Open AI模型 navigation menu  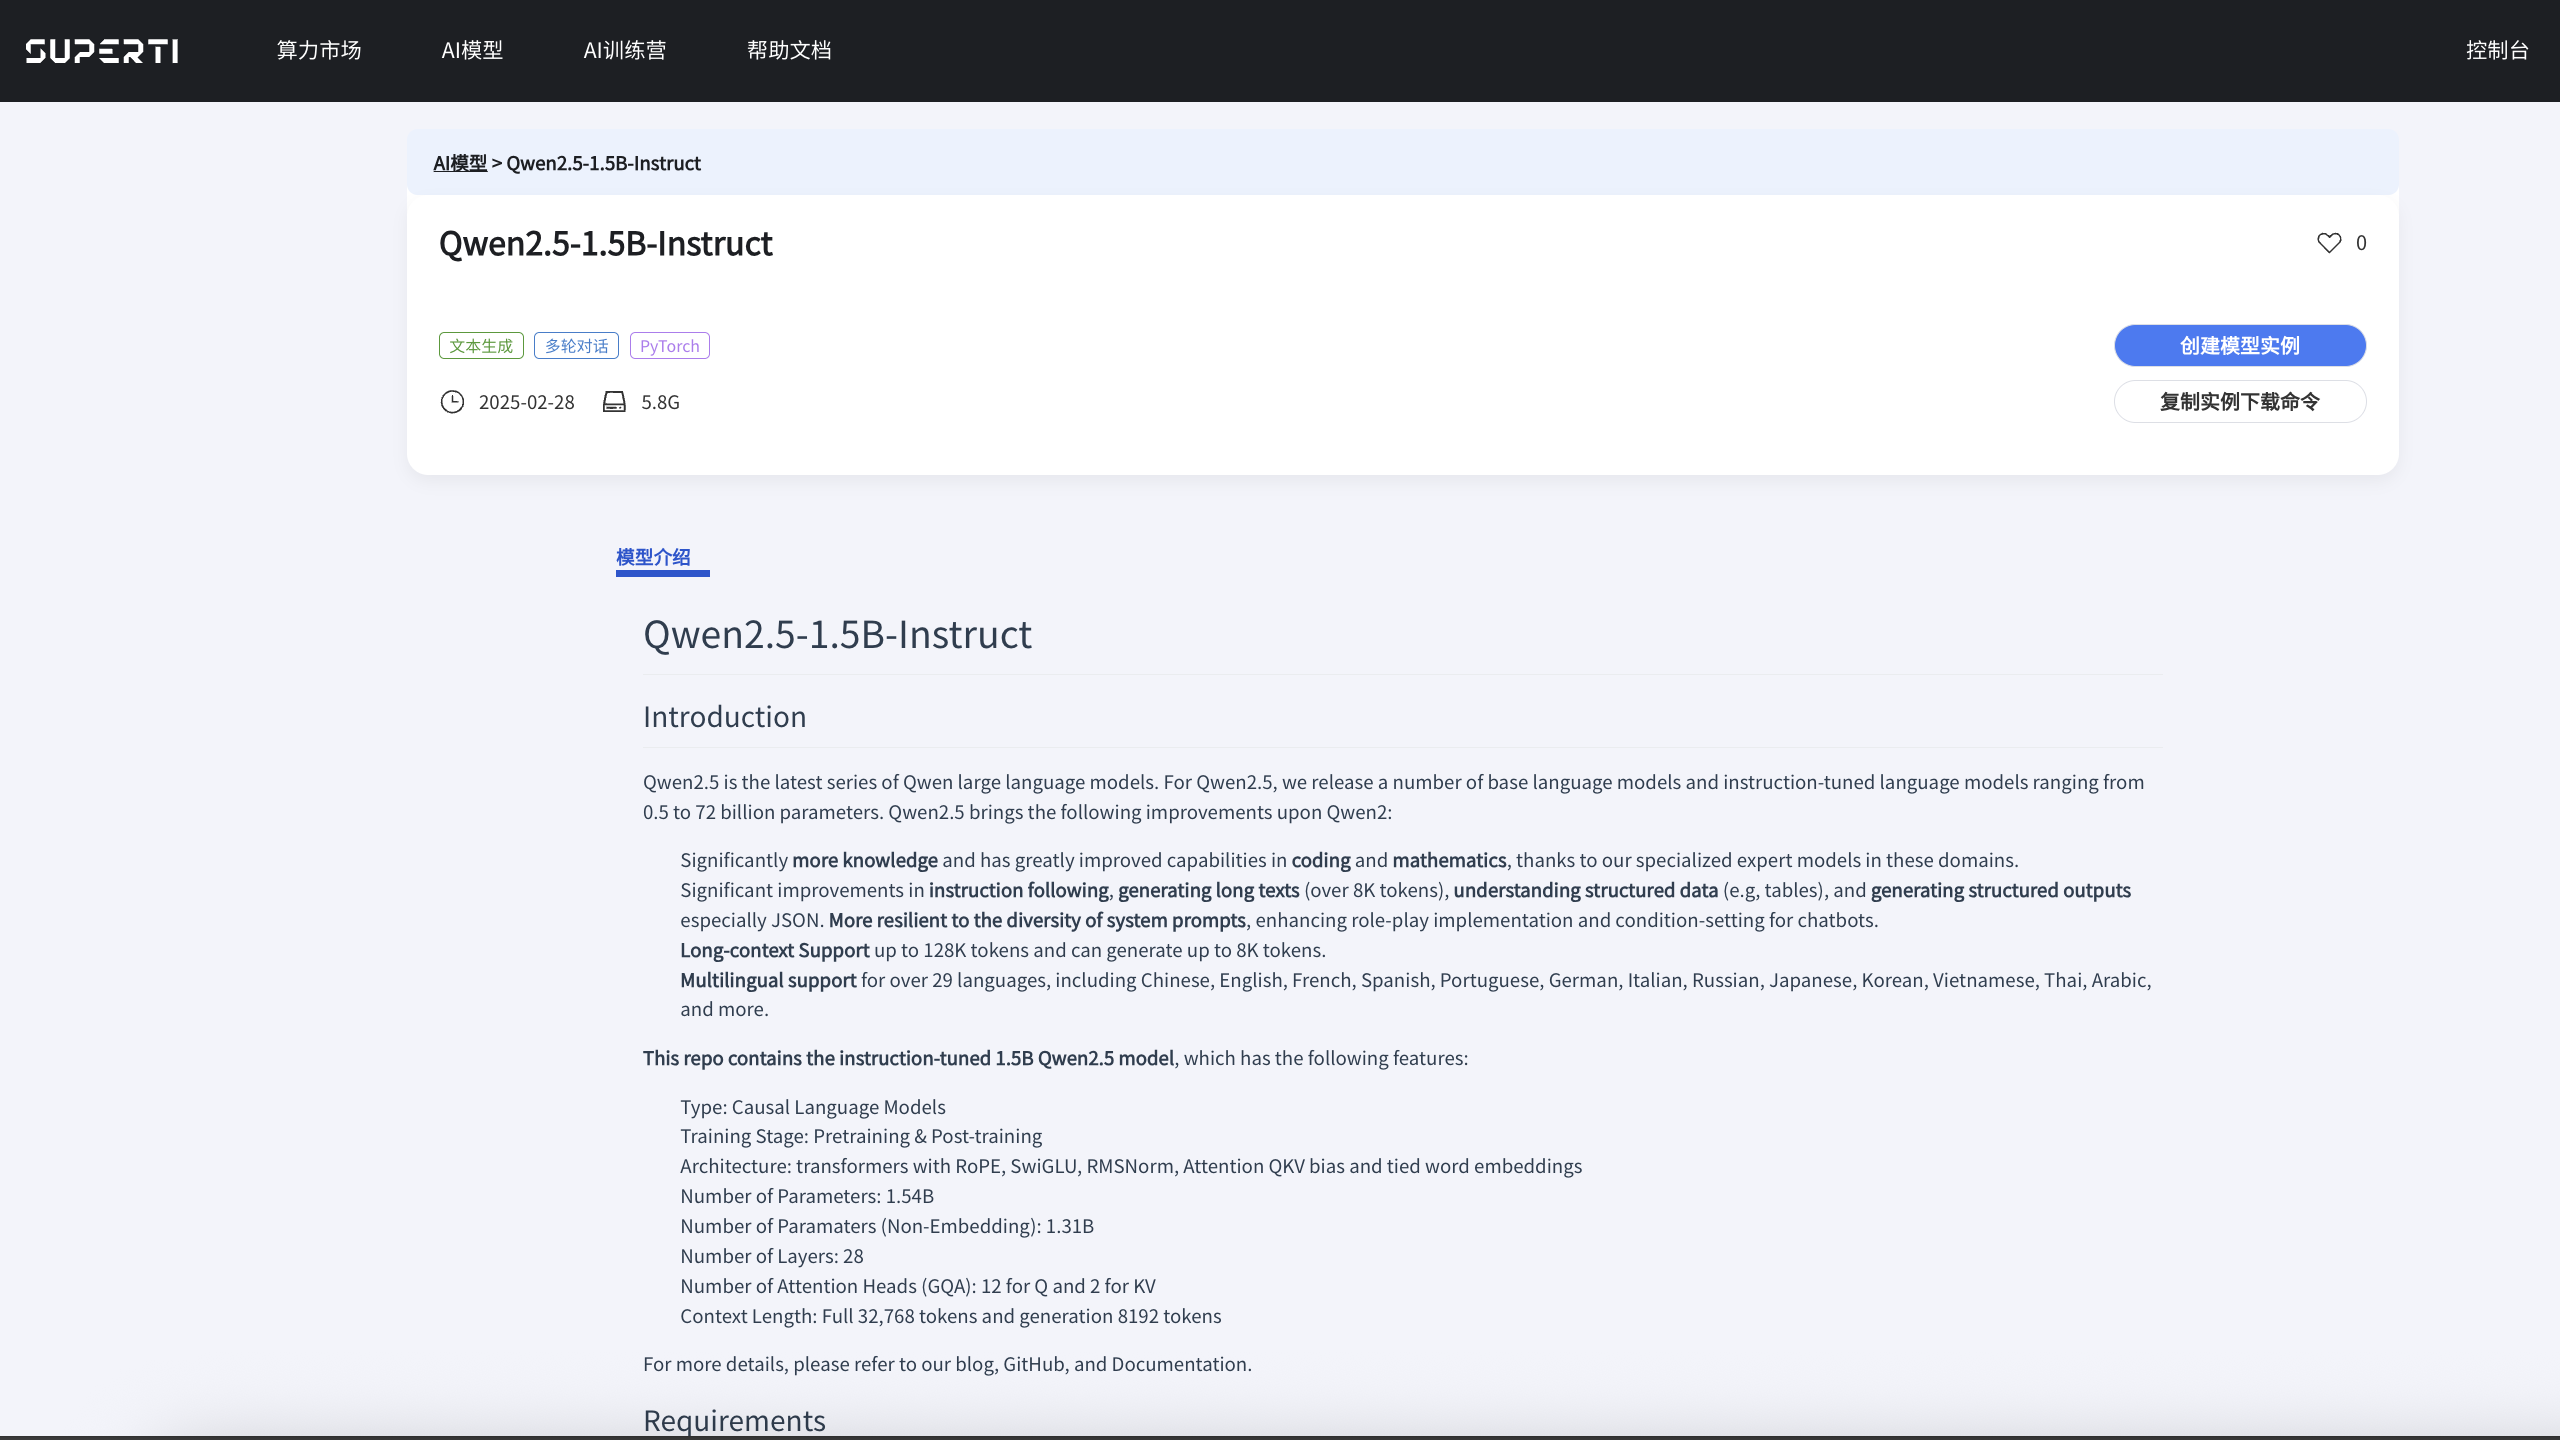[x=472, y=50]
